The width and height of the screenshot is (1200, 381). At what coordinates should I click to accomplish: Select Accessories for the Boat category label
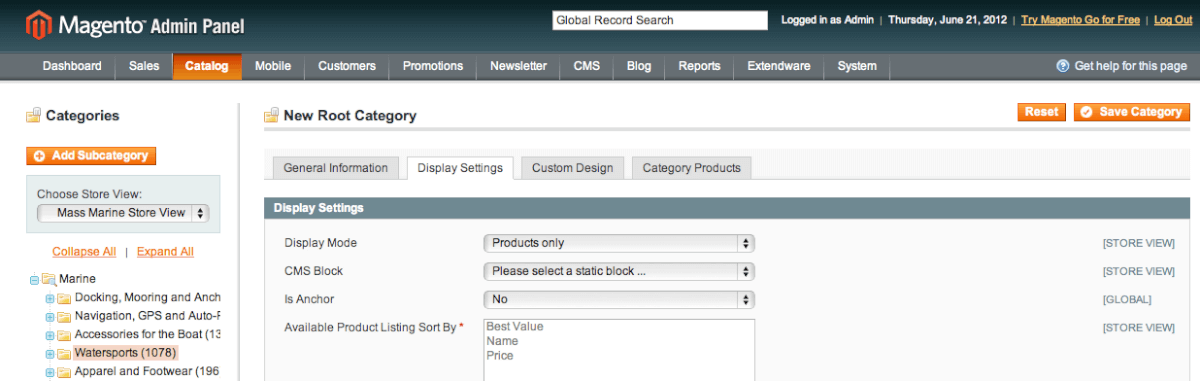148,335
